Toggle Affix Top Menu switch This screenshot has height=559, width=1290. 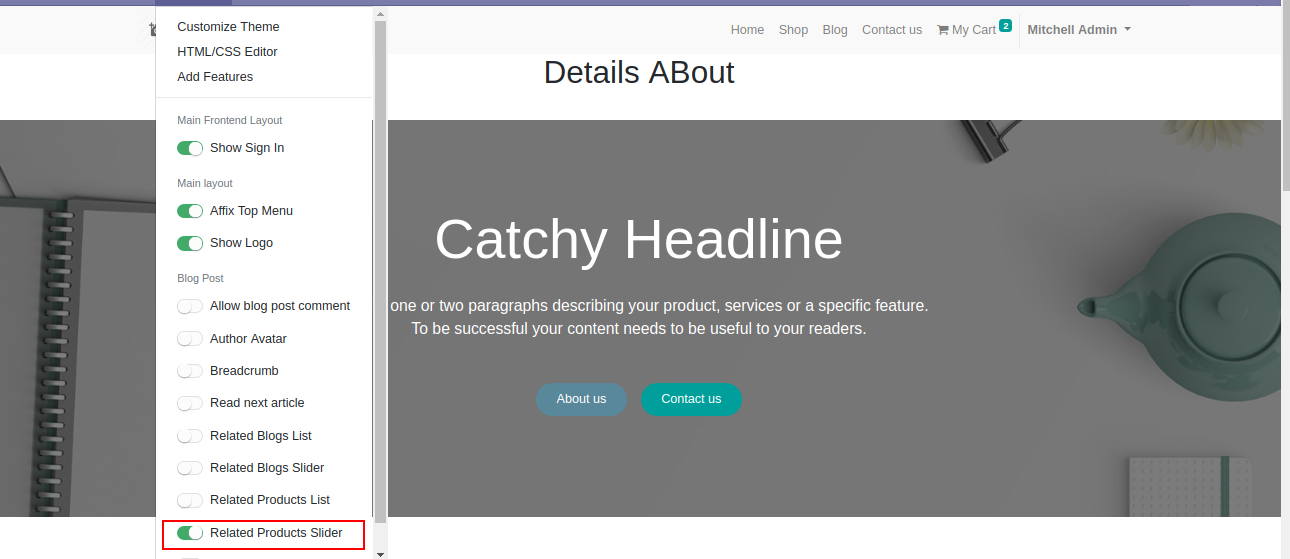(190, 211)
